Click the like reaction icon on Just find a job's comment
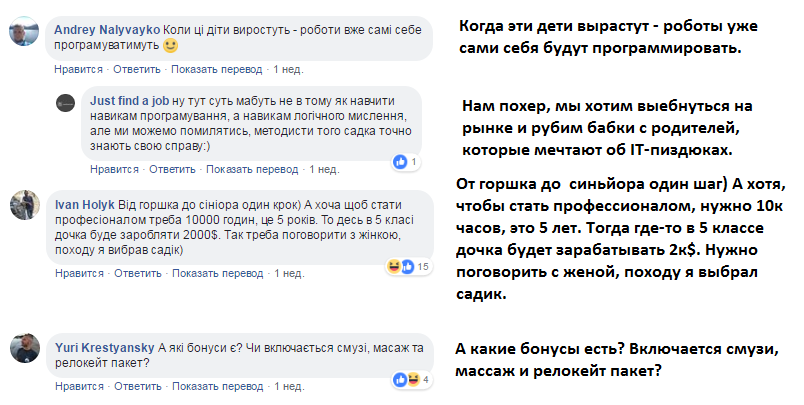This screenshot has height=405, width=804. [402, 161]
